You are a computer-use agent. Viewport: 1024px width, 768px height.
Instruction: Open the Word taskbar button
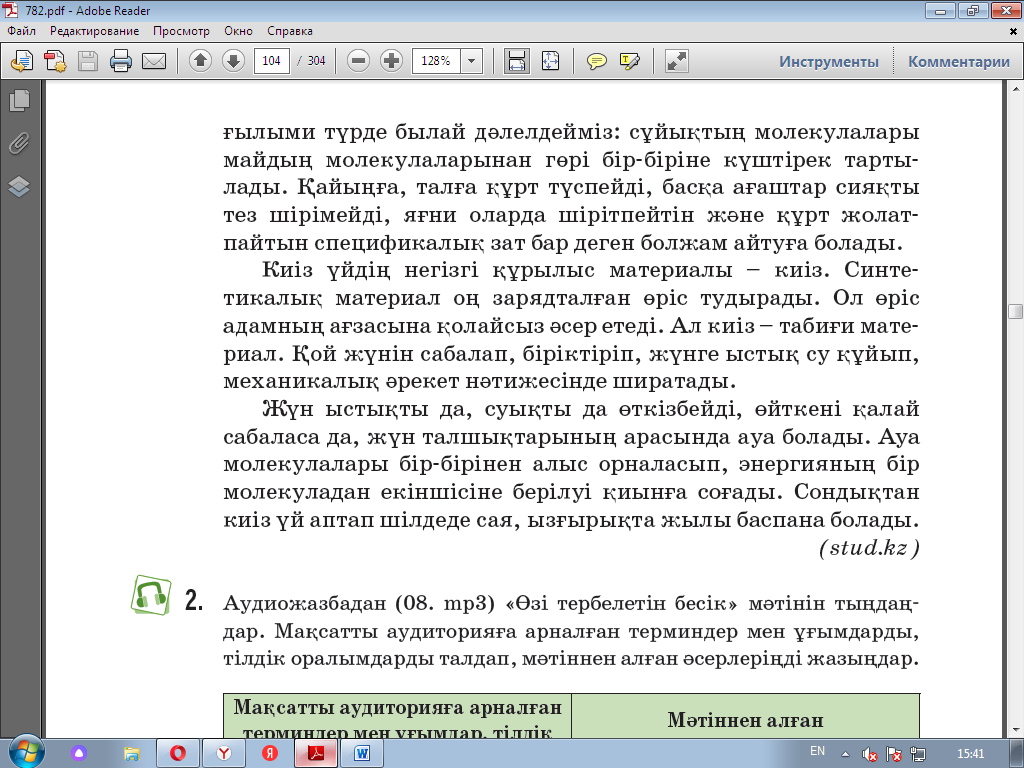click(361, 754)
